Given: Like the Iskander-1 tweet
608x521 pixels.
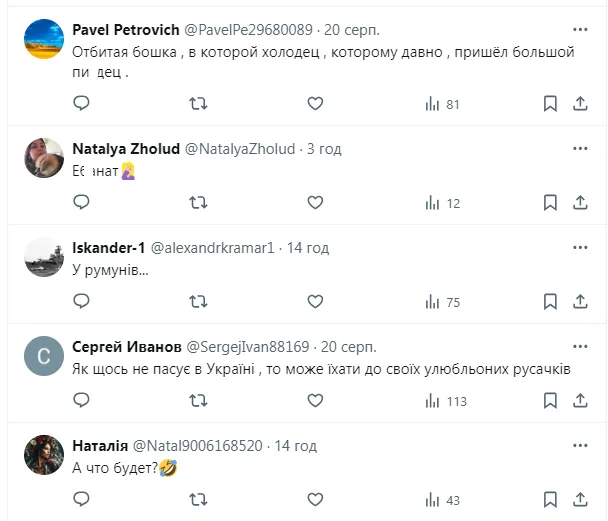Looking at the screenshot, I should click(x=315, y=301).
